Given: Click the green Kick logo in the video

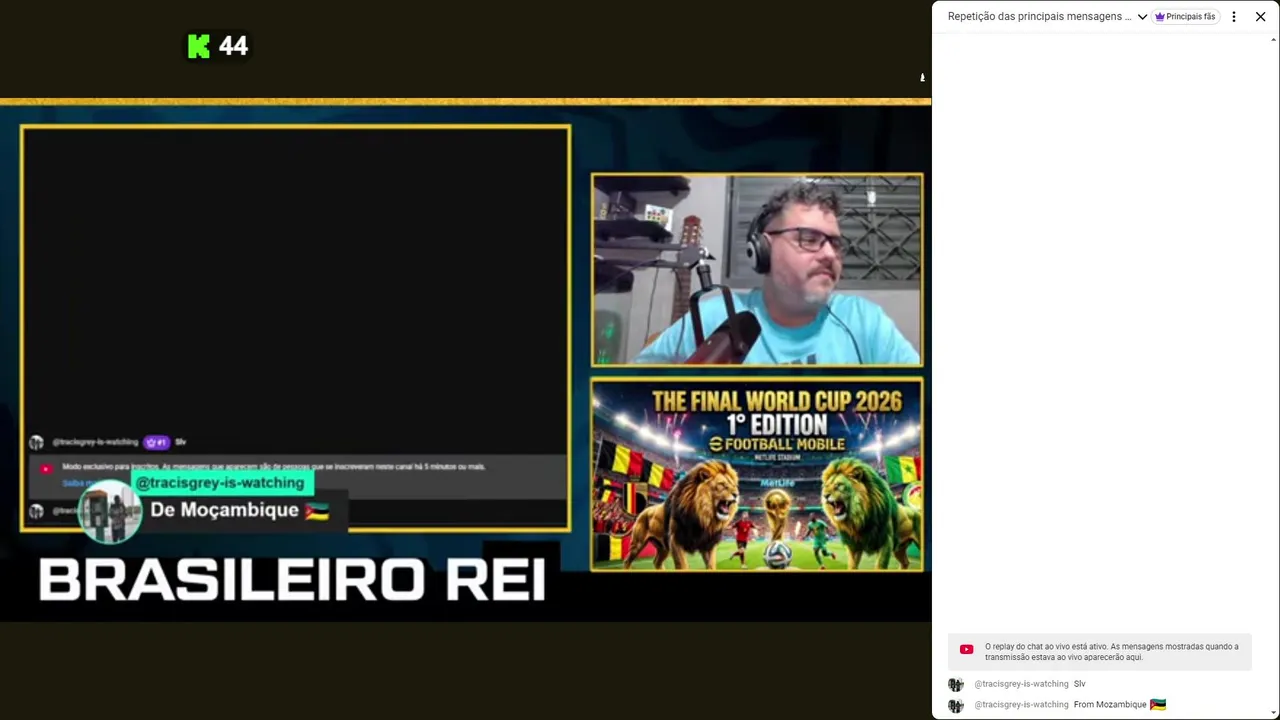Looking at the screenshot, I should (199, 46).
